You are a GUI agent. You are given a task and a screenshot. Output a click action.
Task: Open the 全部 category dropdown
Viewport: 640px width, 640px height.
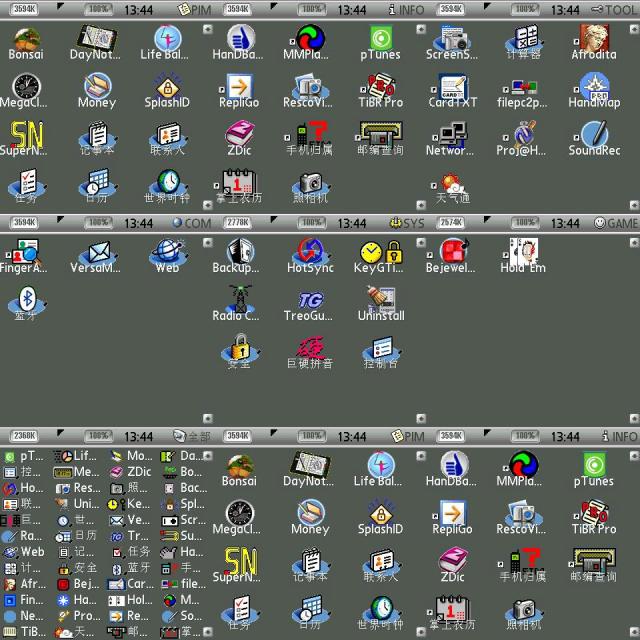click(x=191, y=437)
